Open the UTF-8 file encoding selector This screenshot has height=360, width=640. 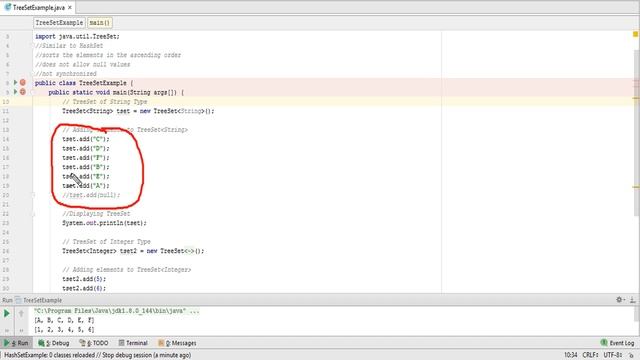613,355
